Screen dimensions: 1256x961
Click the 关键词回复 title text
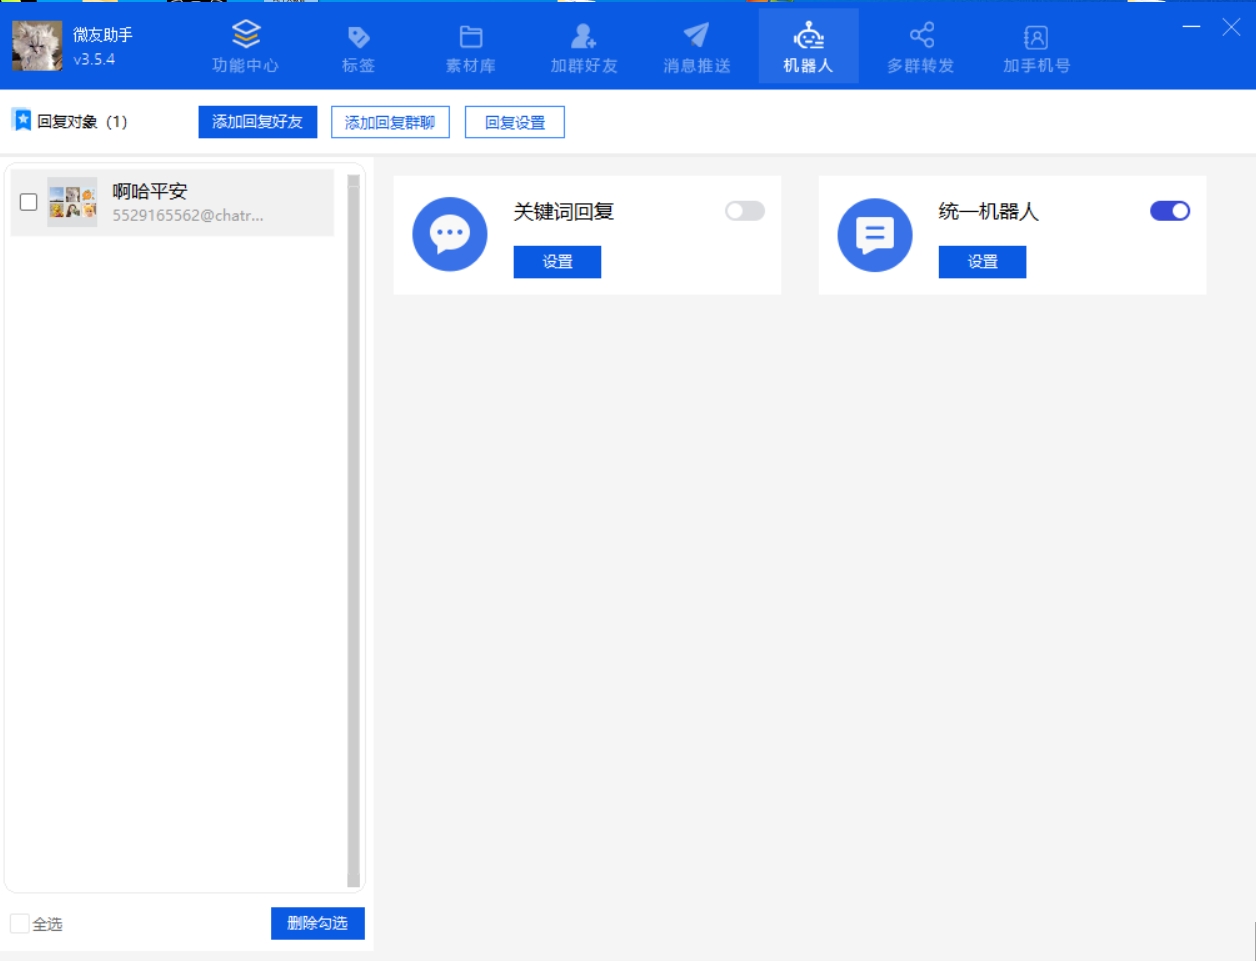click(x=564, y=211)
